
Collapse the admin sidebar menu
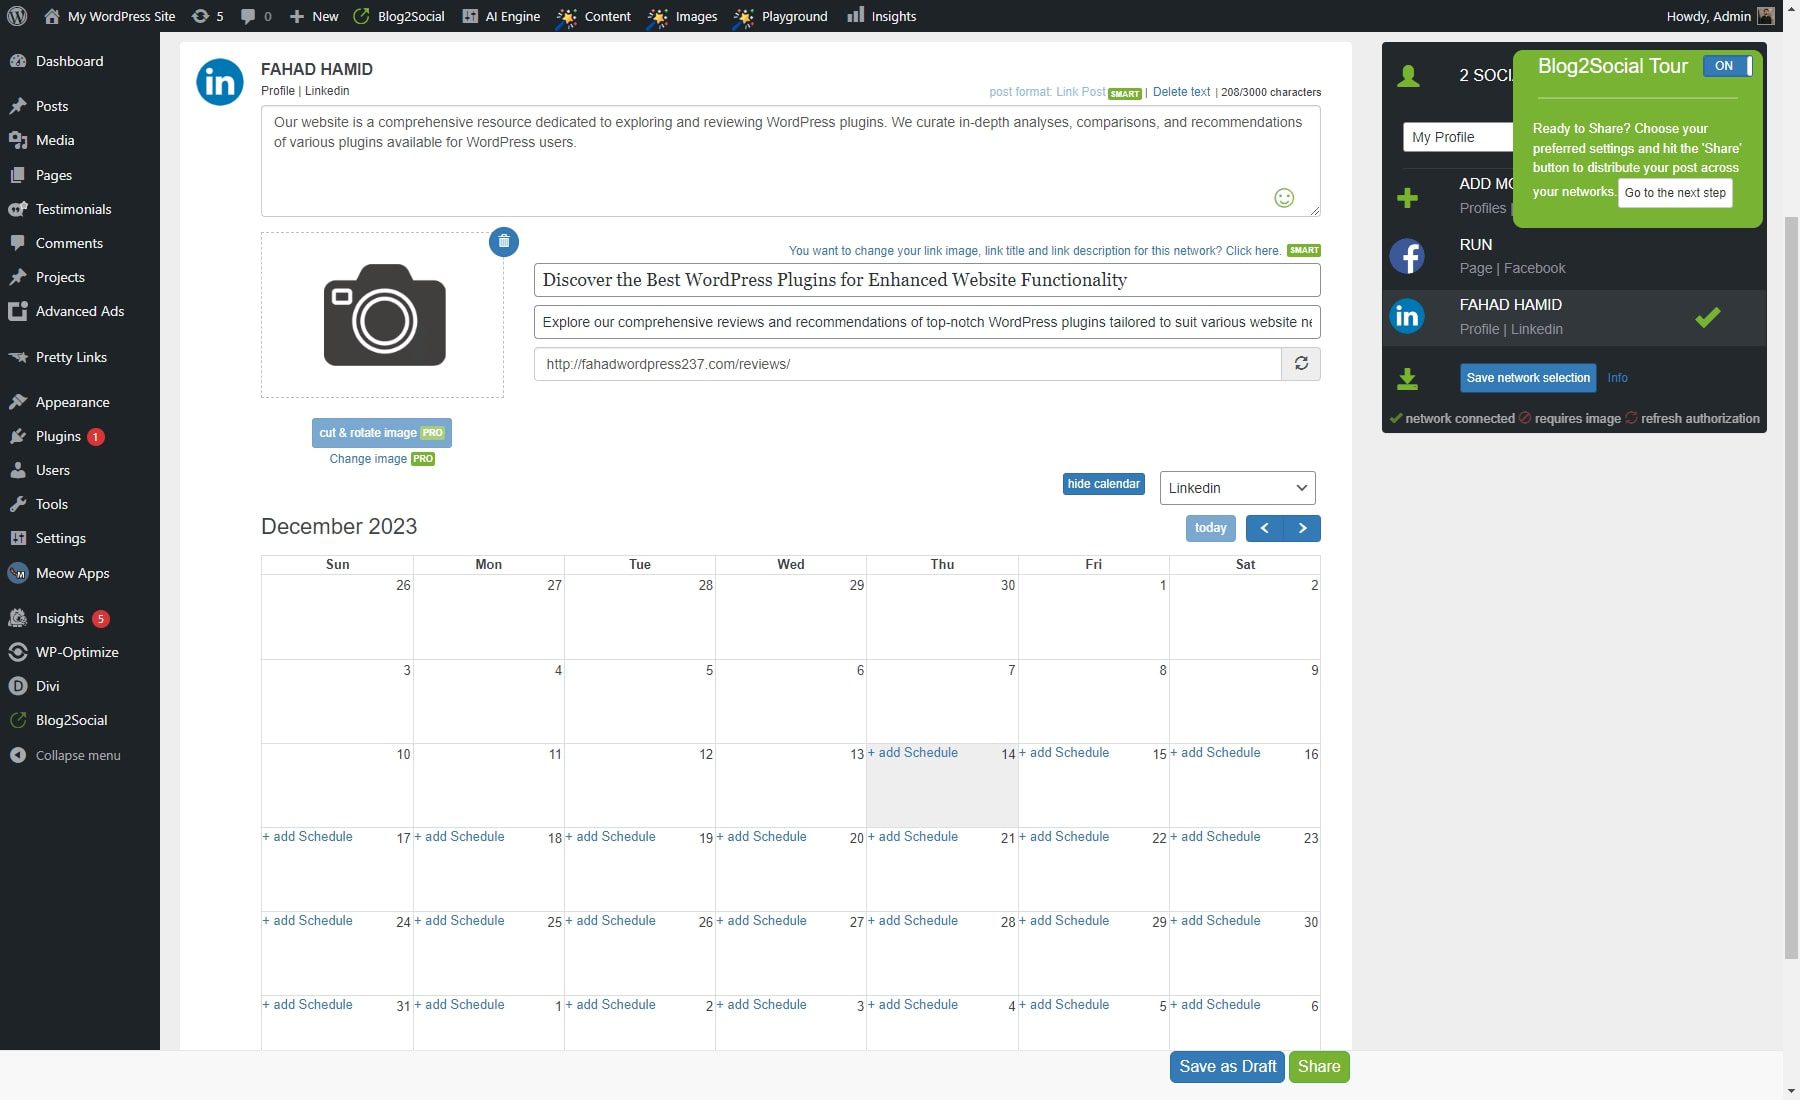[x=77, y=755]
